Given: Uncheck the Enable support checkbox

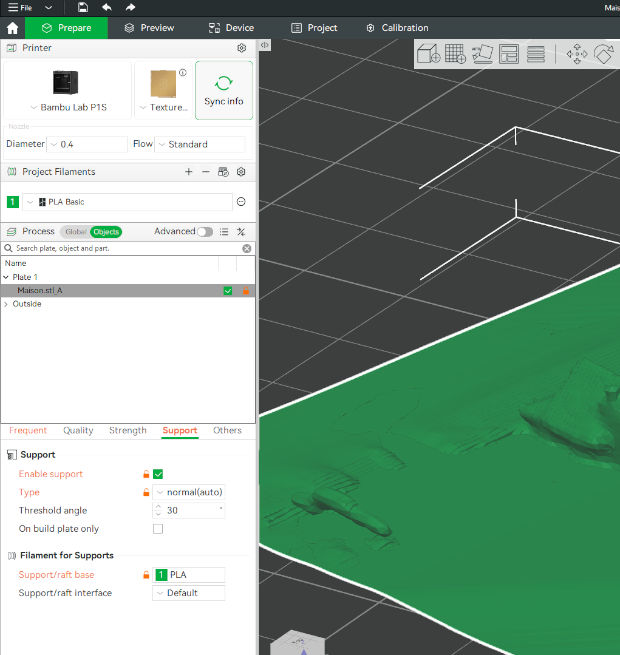Looking at the screenshot, I should pos(158,474).
